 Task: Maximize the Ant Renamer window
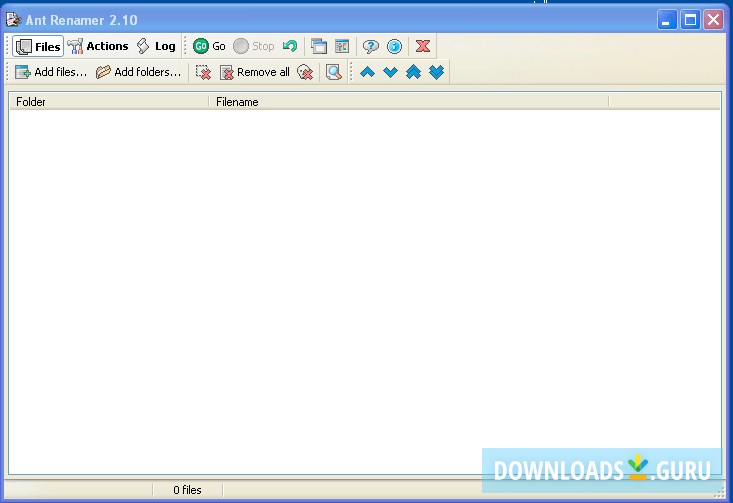click(690, 20)
